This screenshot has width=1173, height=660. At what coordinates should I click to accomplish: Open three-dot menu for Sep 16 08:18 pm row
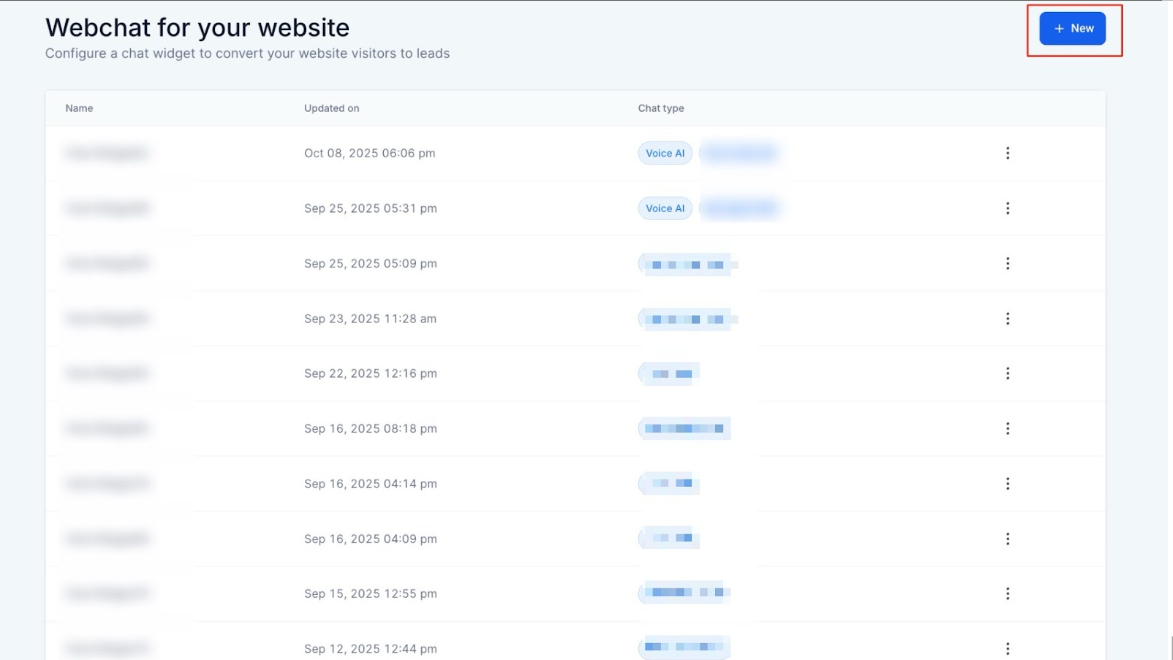point(1007,428)
